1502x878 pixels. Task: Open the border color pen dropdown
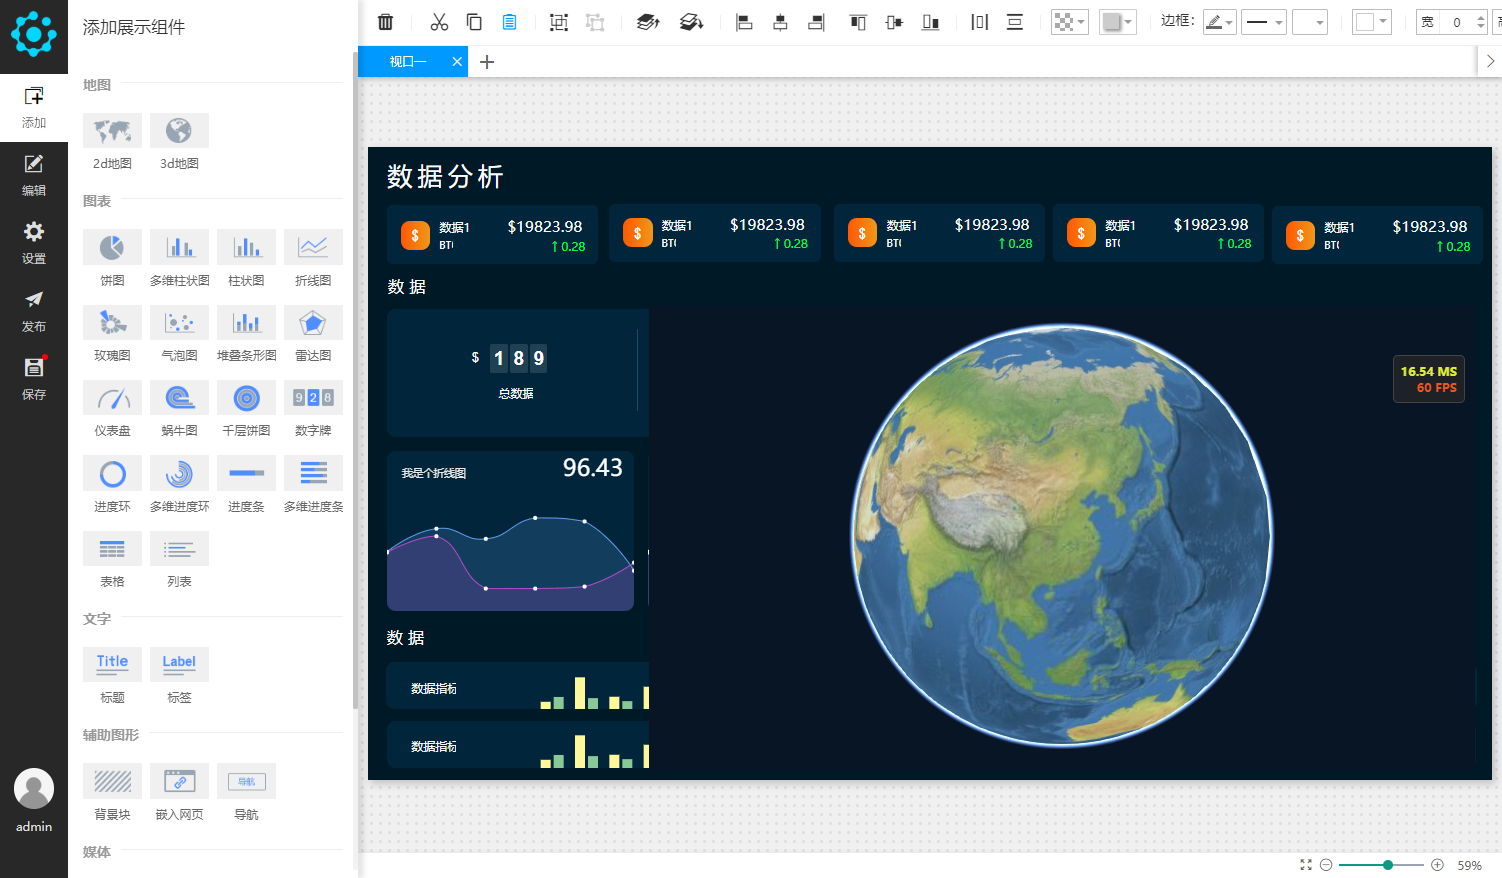[x=1219, y=22]
